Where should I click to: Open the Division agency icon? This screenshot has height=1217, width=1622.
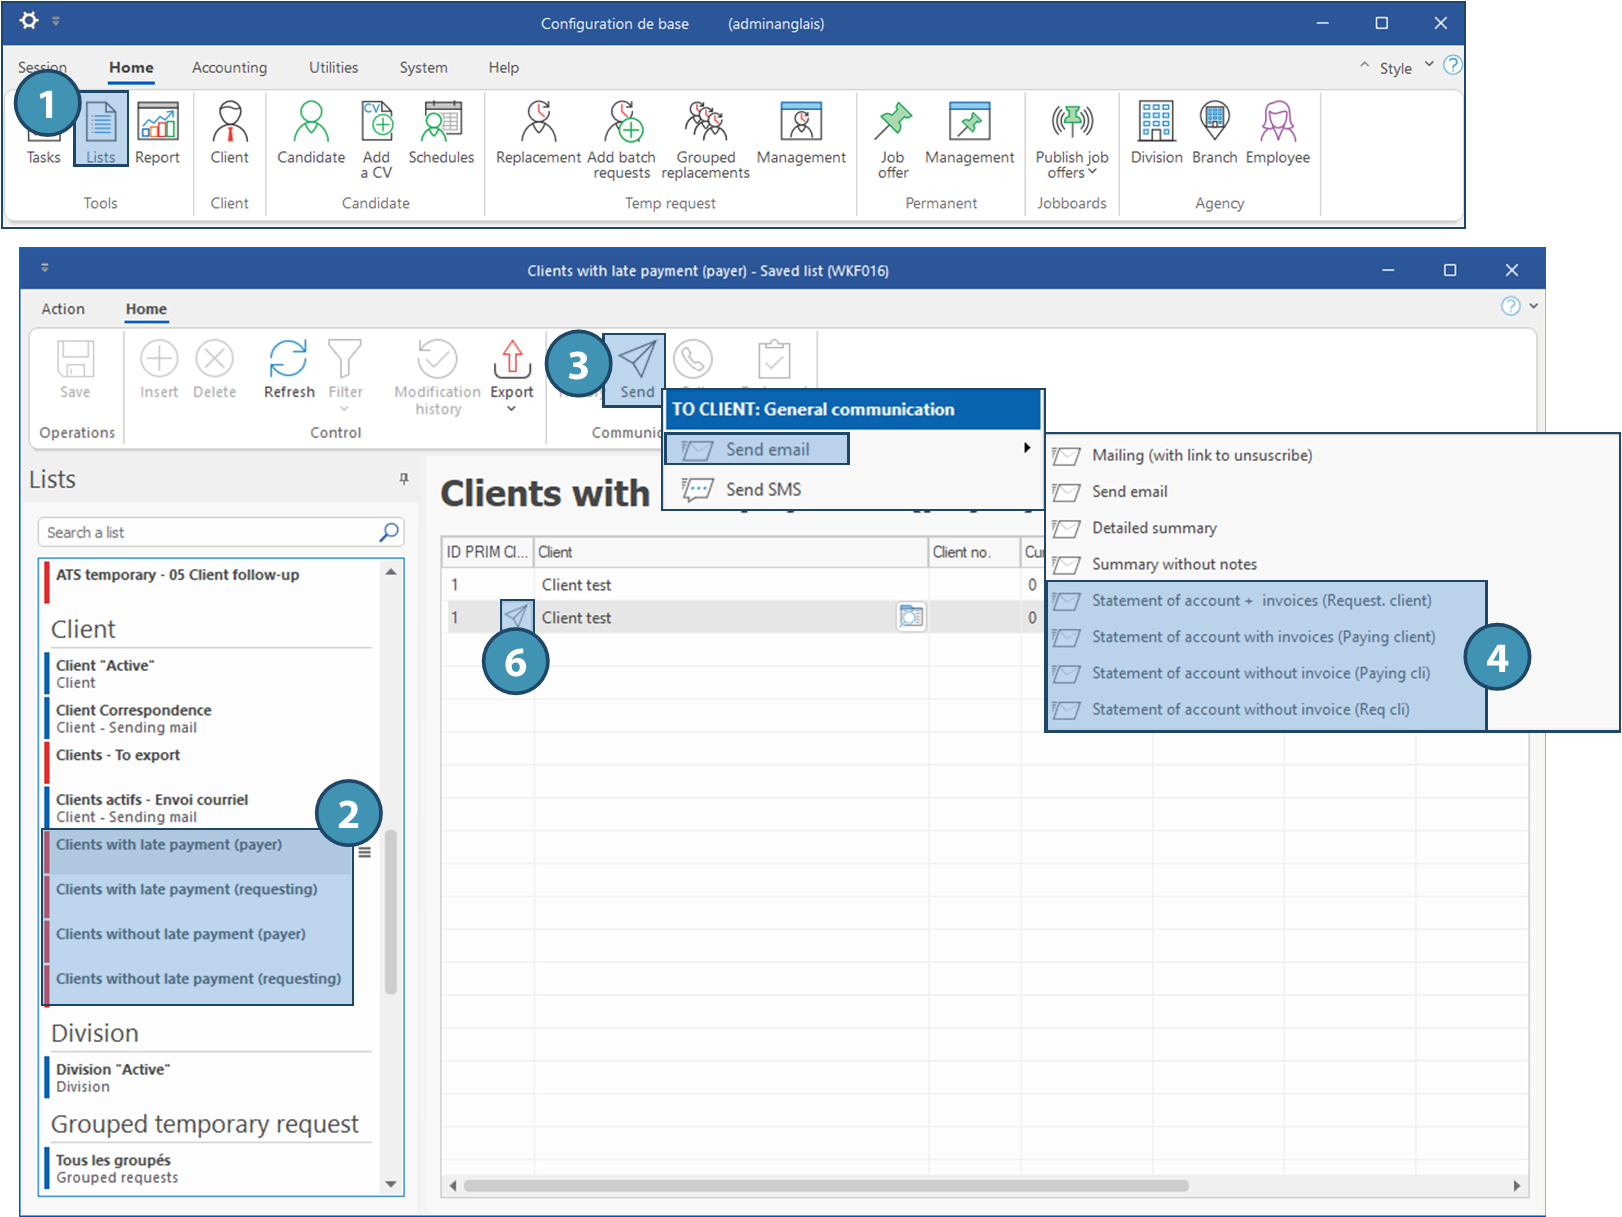click(x=1156, y=122)
